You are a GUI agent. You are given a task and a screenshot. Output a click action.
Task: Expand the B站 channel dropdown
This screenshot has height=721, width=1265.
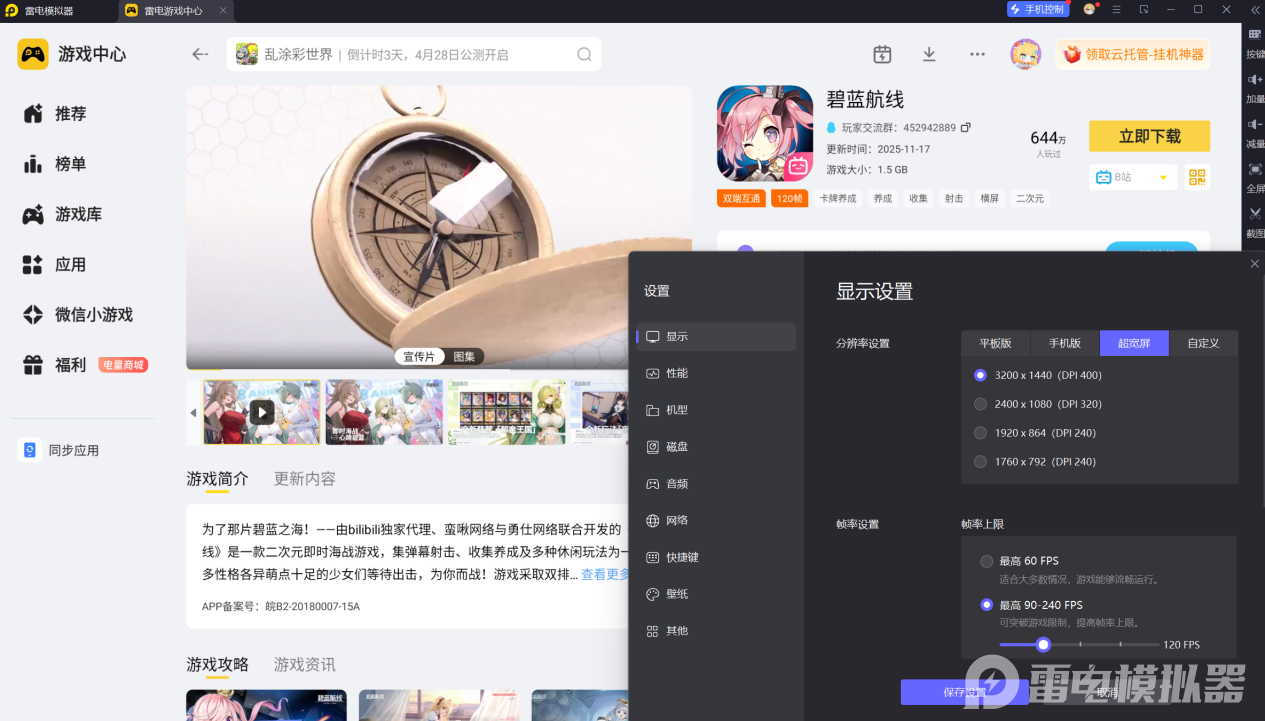click(1162, 178)
